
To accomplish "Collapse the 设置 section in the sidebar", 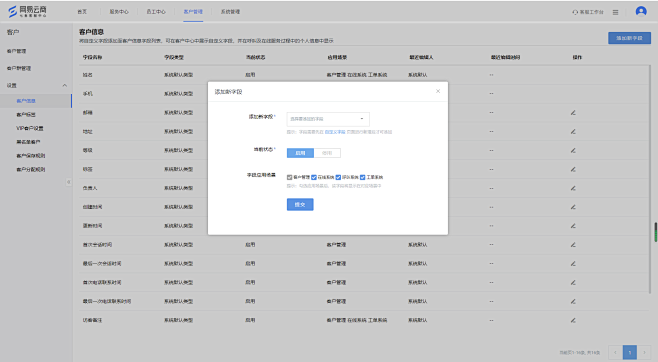I will click(64, 86).
